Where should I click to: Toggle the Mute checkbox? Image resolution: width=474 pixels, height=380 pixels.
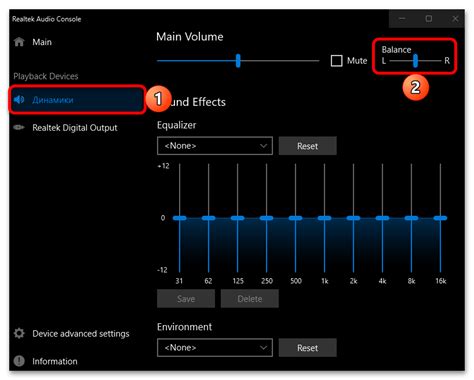click(337, 61)
